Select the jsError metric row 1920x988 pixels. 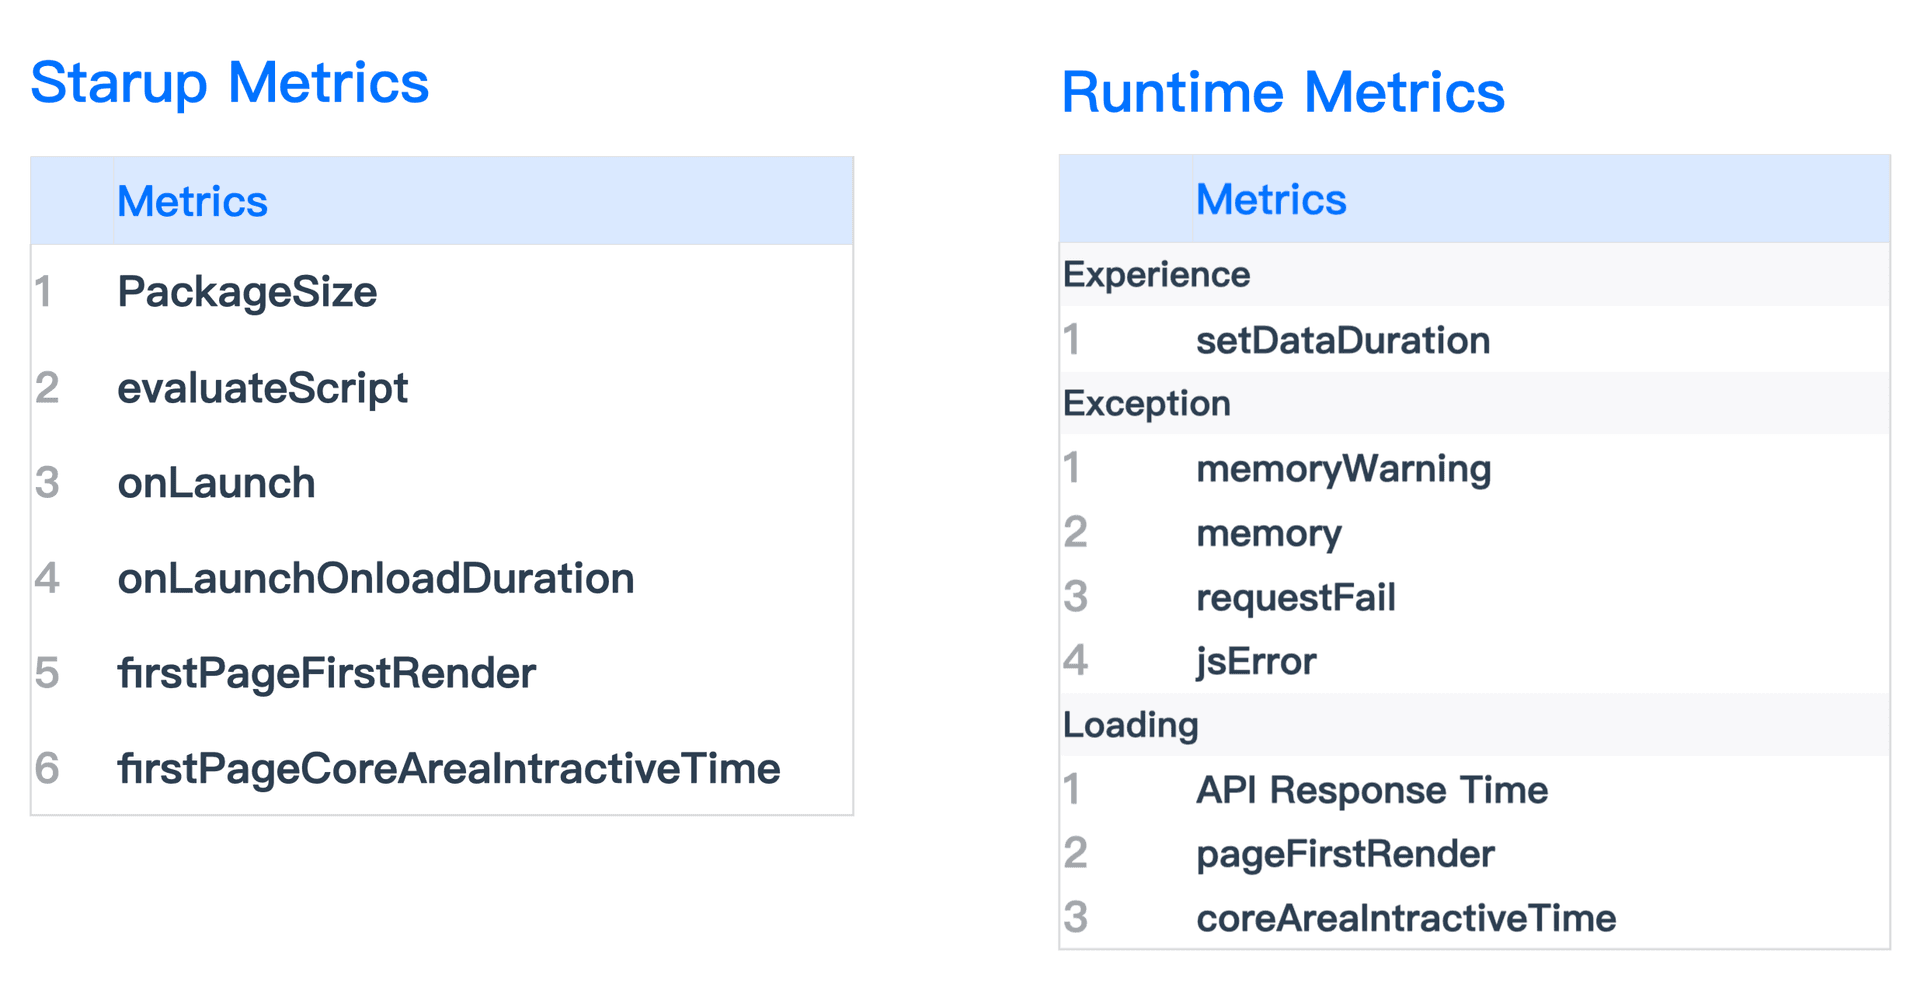1256,661
